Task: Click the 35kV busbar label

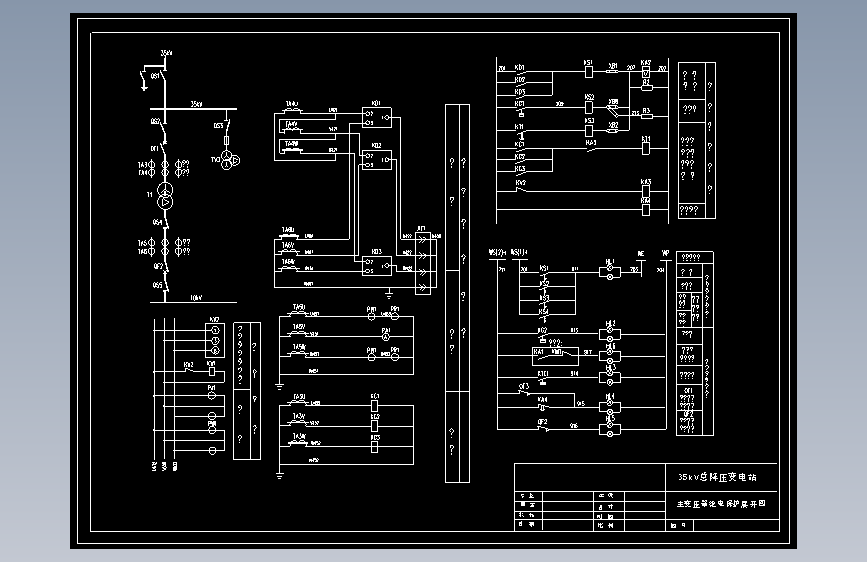Action: pyautogui.click(x=196, y=104)
